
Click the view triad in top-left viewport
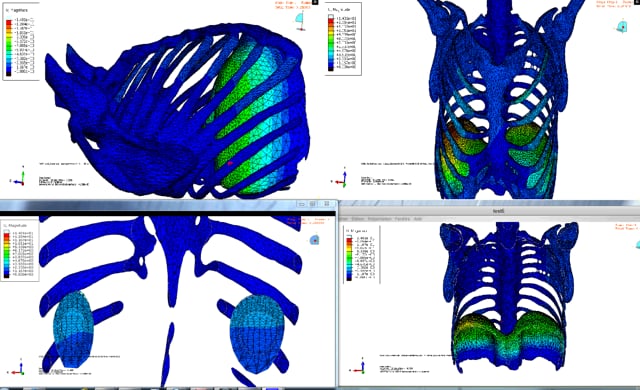(19, 177)
